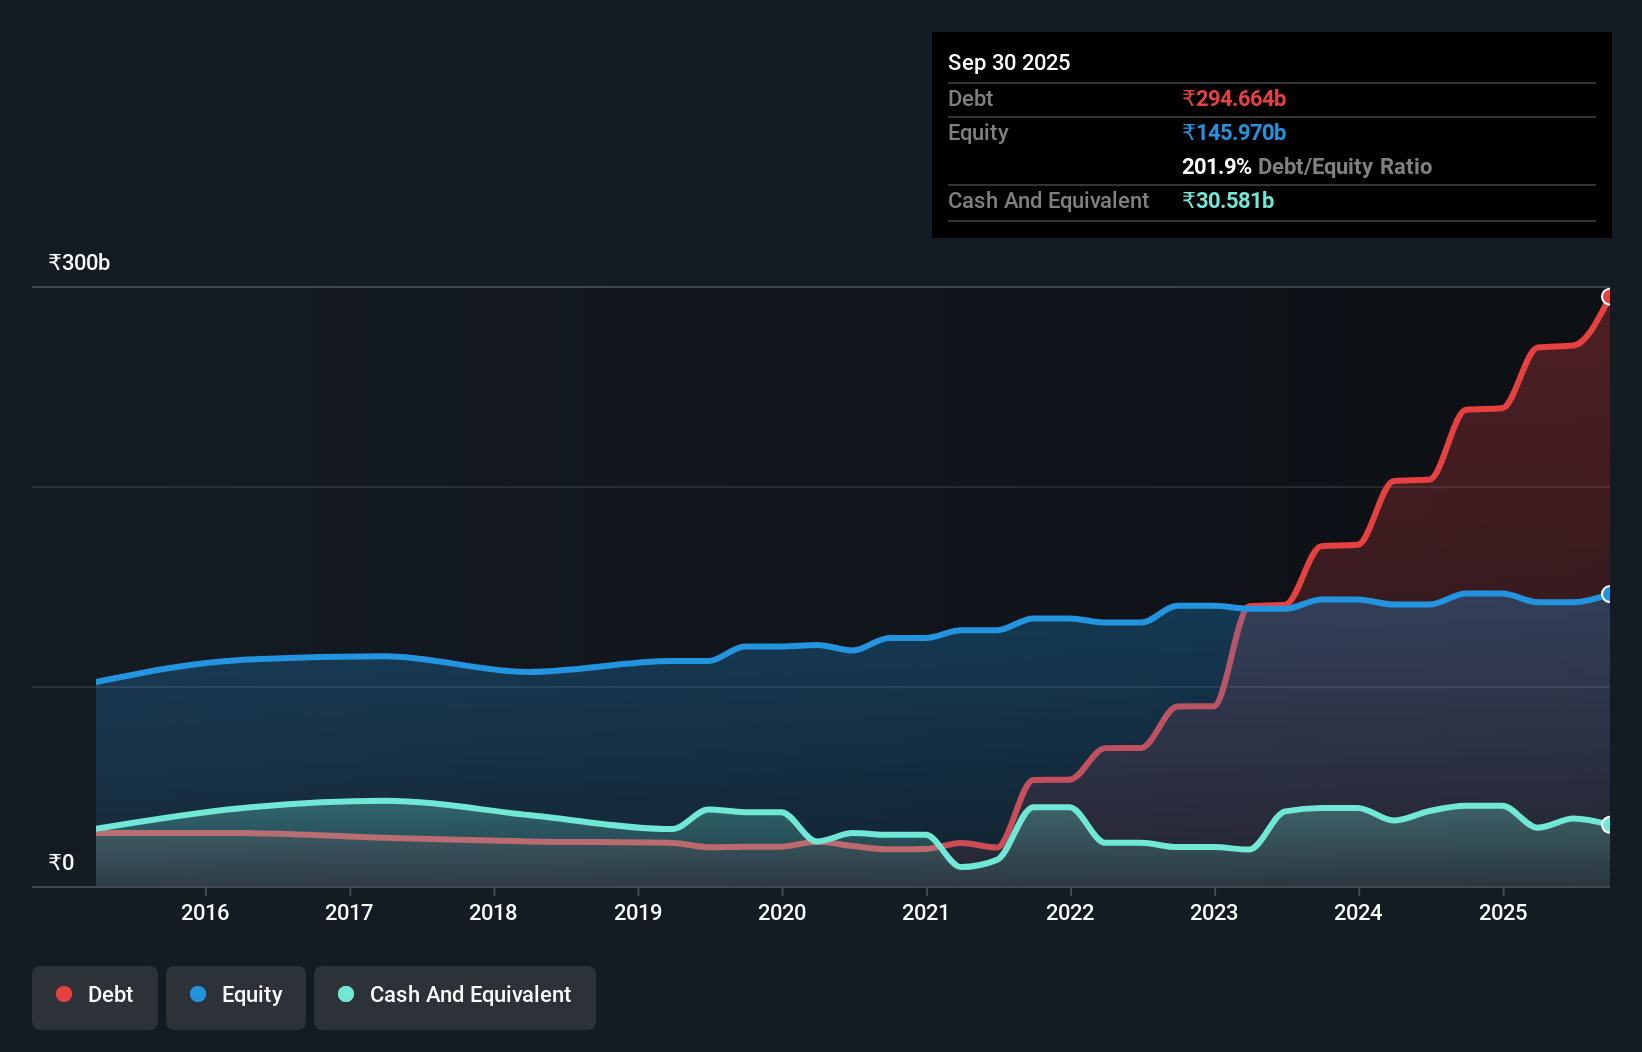Screen dimensions: 1642x1052
Task: Click the Equity value ₹145.970b in tooltip
Action: coord(1234,132)
